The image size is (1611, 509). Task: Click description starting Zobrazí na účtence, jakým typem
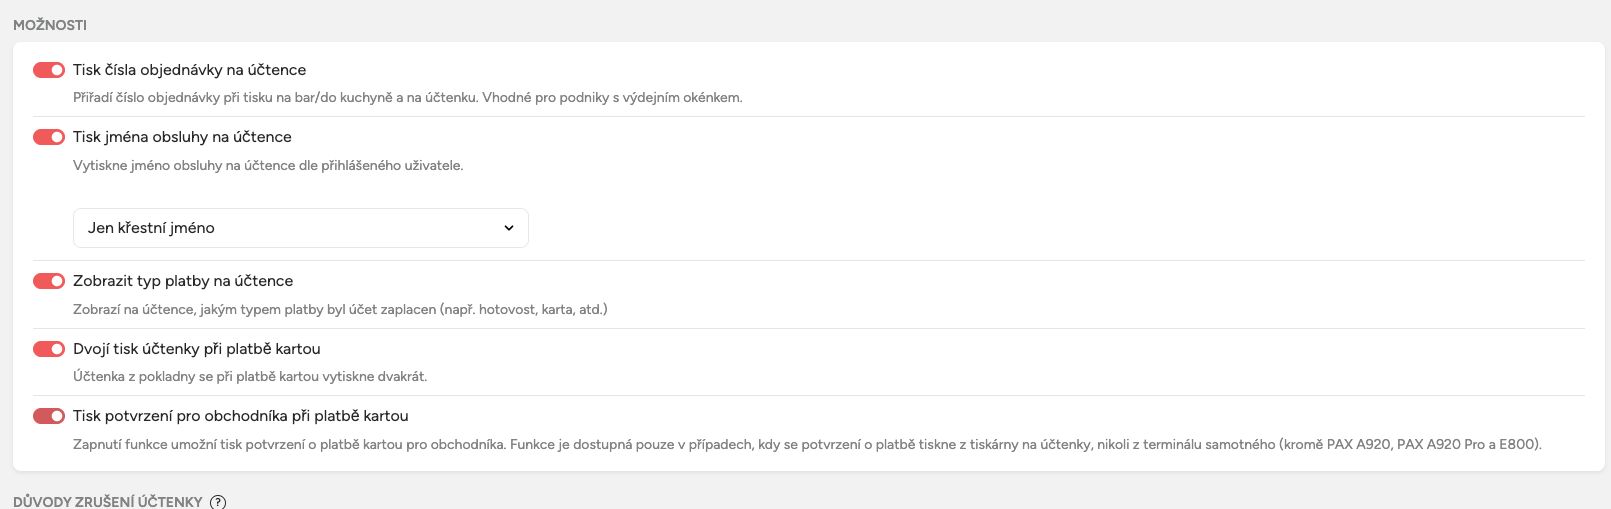[x=340, y=310]
